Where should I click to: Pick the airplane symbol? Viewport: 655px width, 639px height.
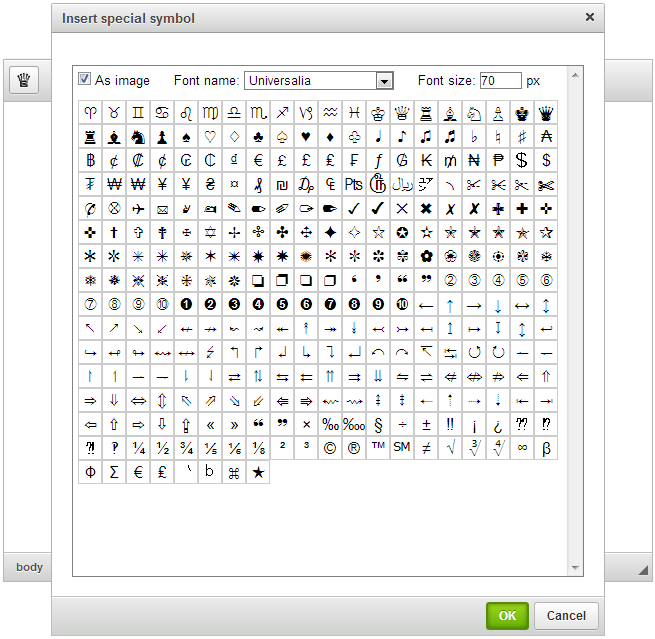pyautogui.click(x=138, y=208)
